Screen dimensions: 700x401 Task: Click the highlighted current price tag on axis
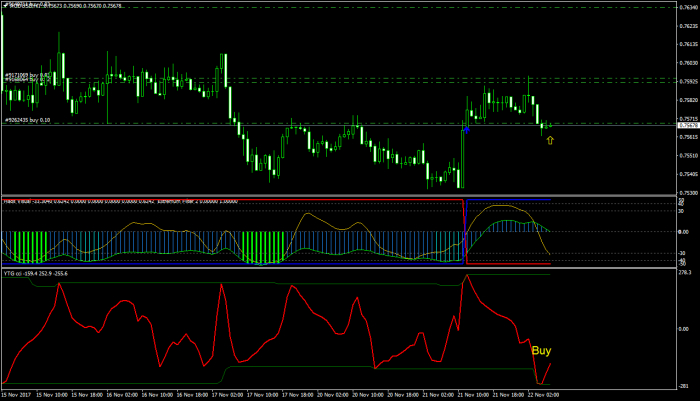pyautogui.click(x=688, y=125)
